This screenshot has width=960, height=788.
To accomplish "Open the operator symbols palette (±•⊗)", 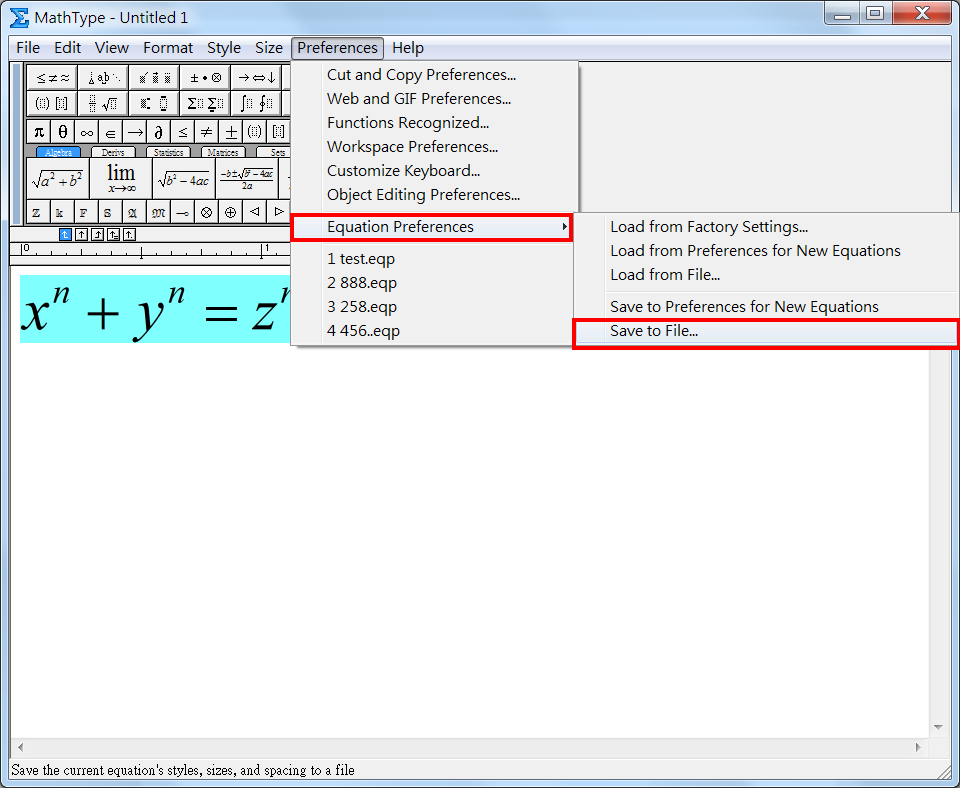I will click(x=205, y=78).
